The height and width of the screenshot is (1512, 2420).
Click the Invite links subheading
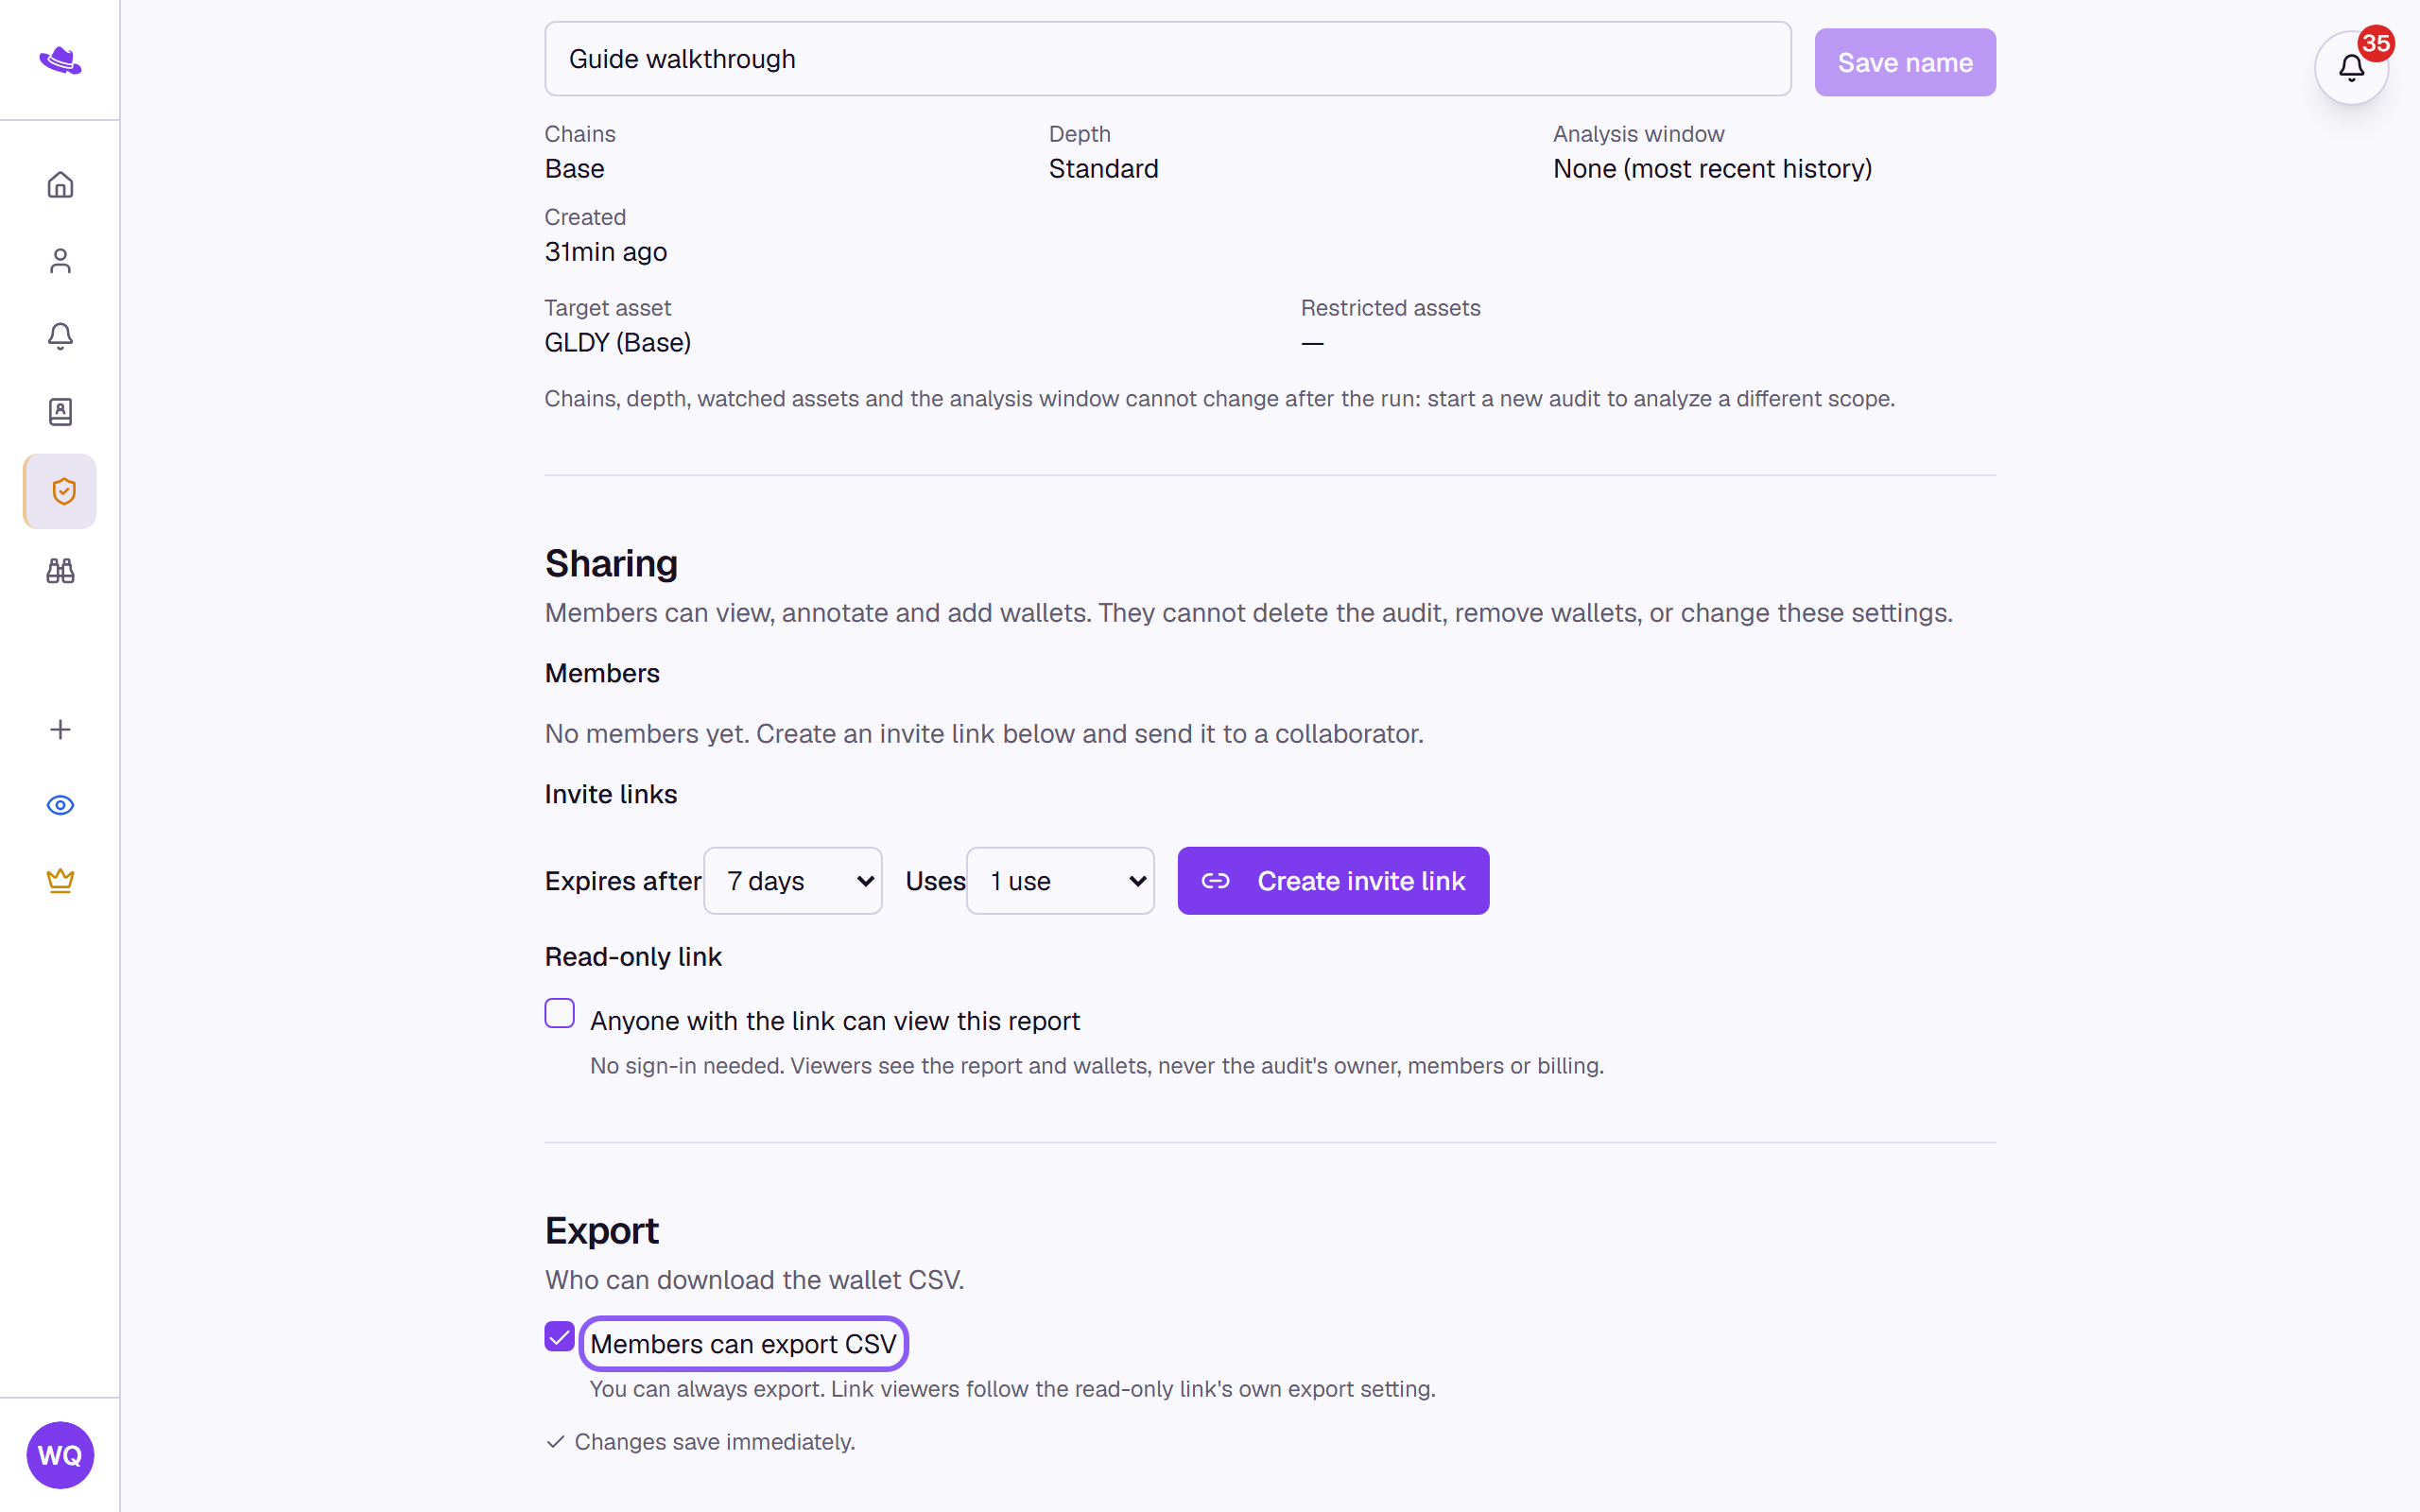point(611,794)
